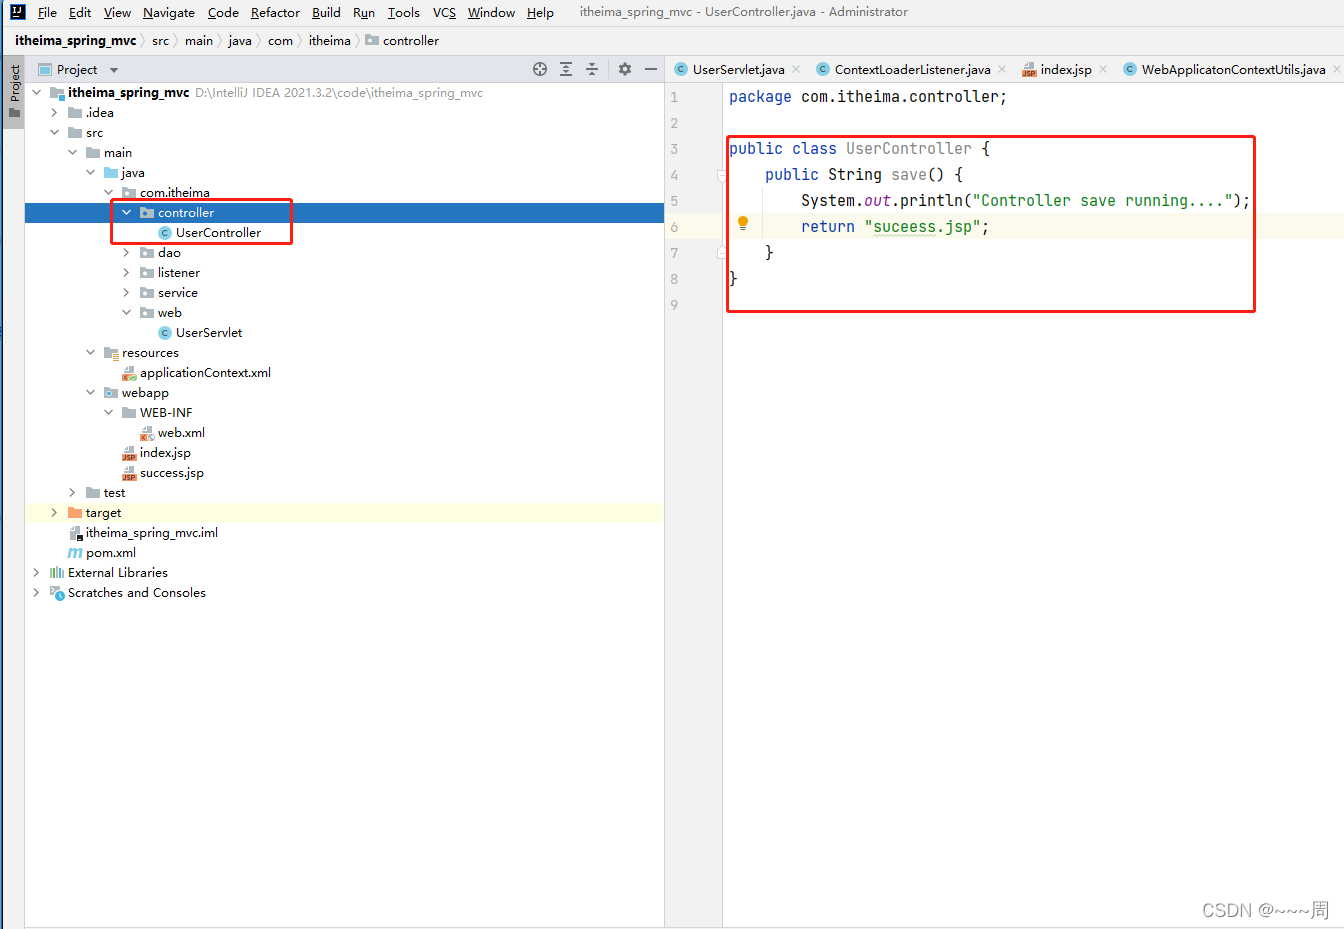1344x929 pixels.
Task: Collapse the WEB-INF folder
Action: point(109,413)
